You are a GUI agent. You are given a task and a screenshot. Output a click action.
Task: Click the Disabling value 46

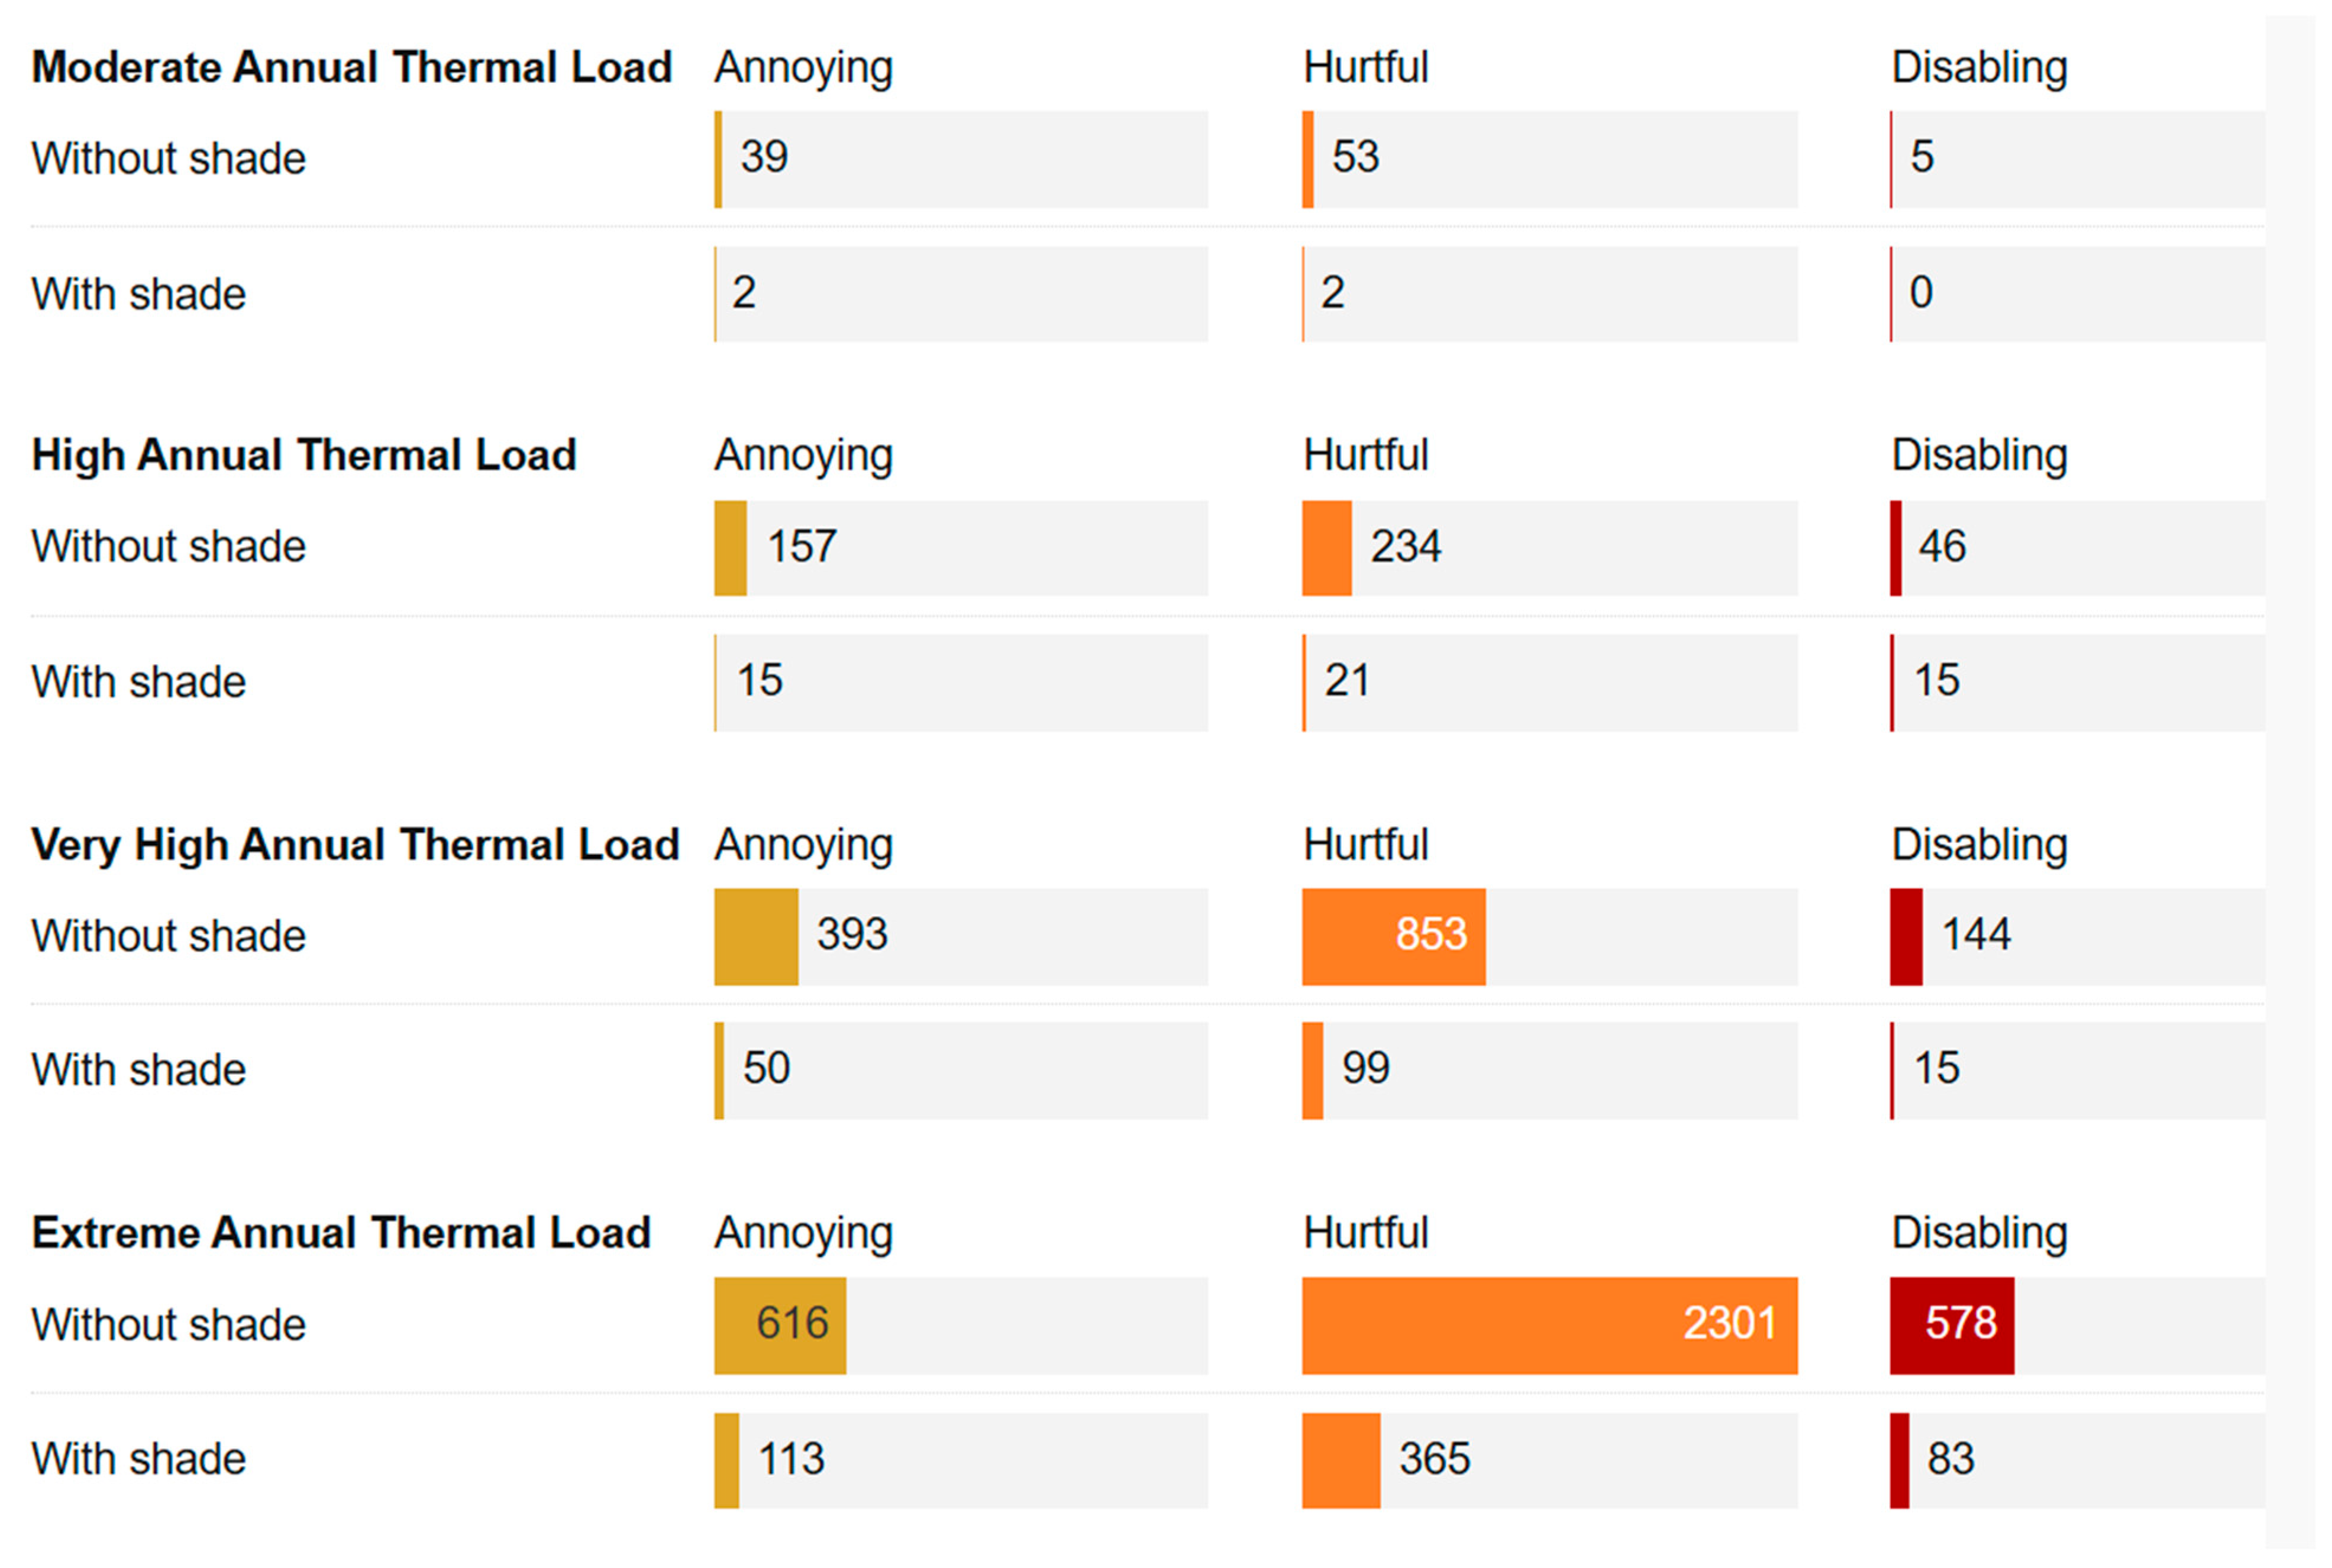tap(1941, 547)
